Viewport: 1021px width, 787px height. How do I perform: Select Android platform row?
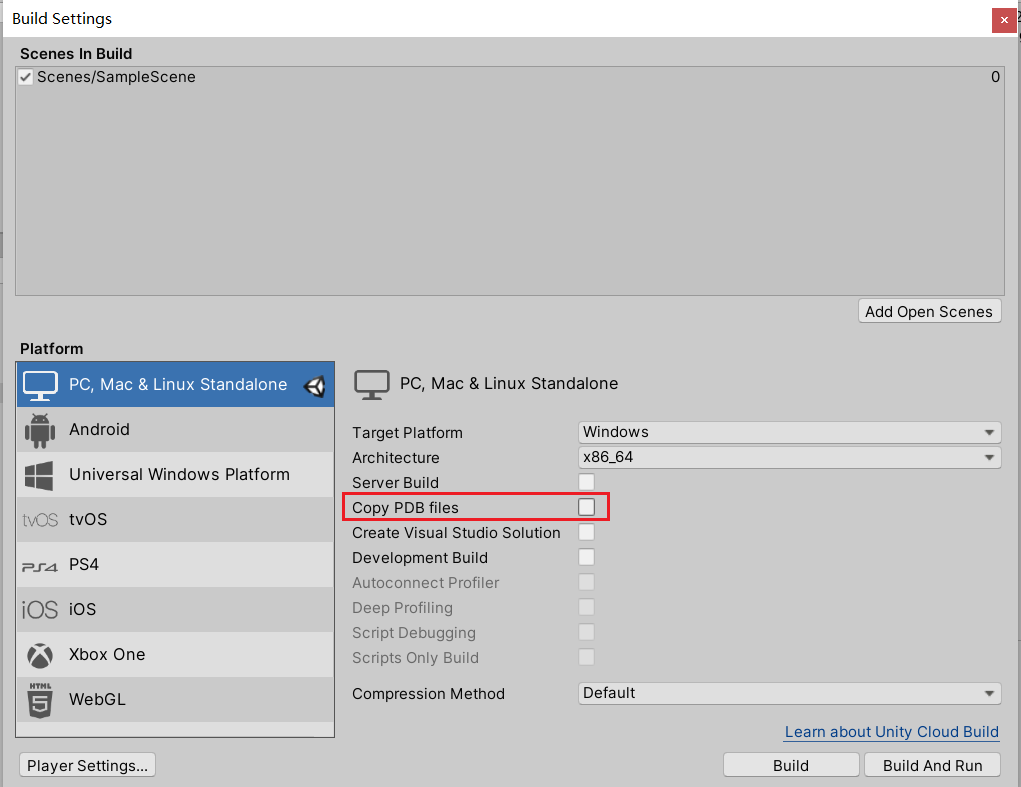coord(175,430)
